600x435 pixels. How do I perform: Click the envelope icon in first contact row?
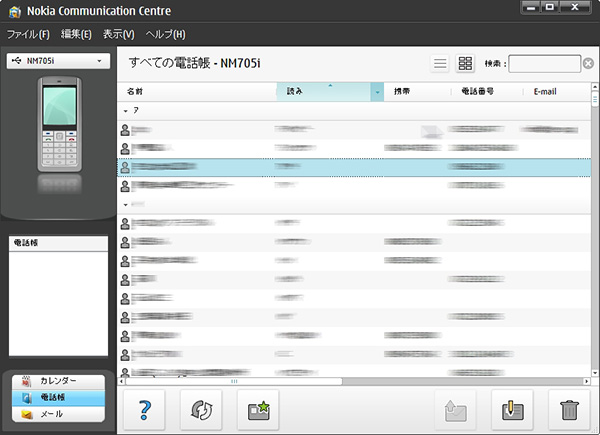(431, 131)
